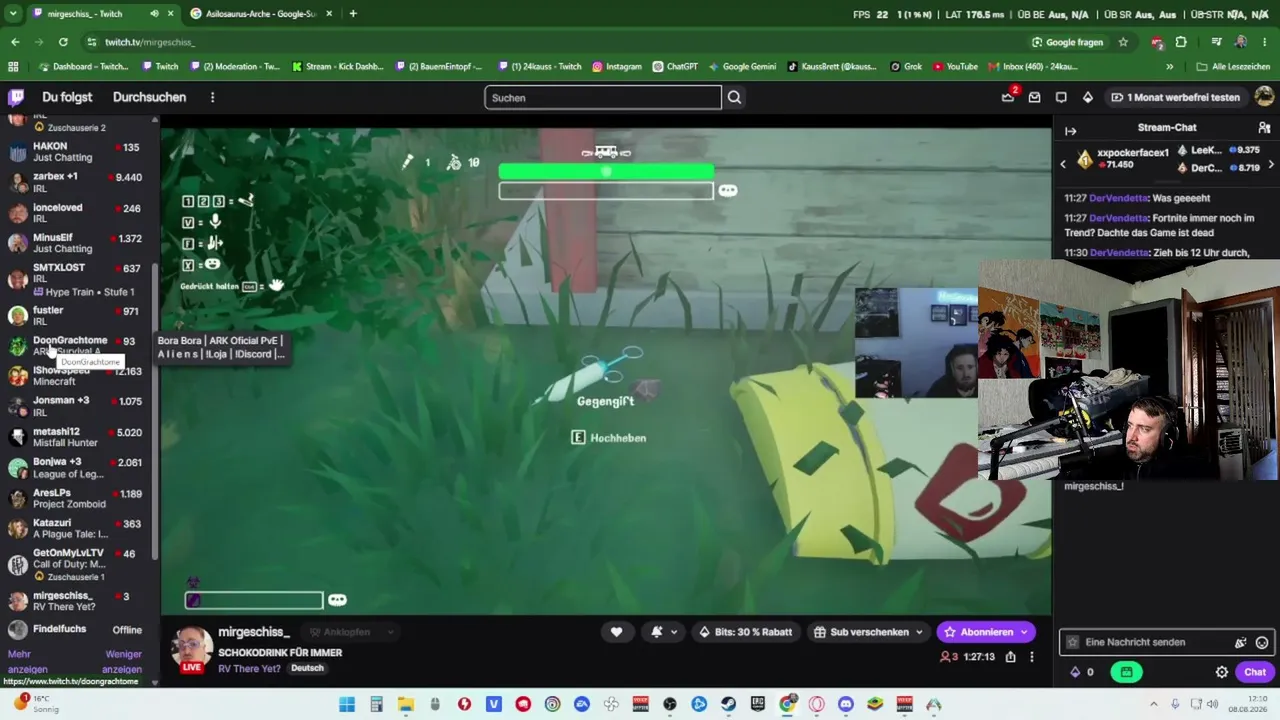Click the follow heart button
Screen dimensions: 1280x720
pyautogui.click(x=616, y=632)
